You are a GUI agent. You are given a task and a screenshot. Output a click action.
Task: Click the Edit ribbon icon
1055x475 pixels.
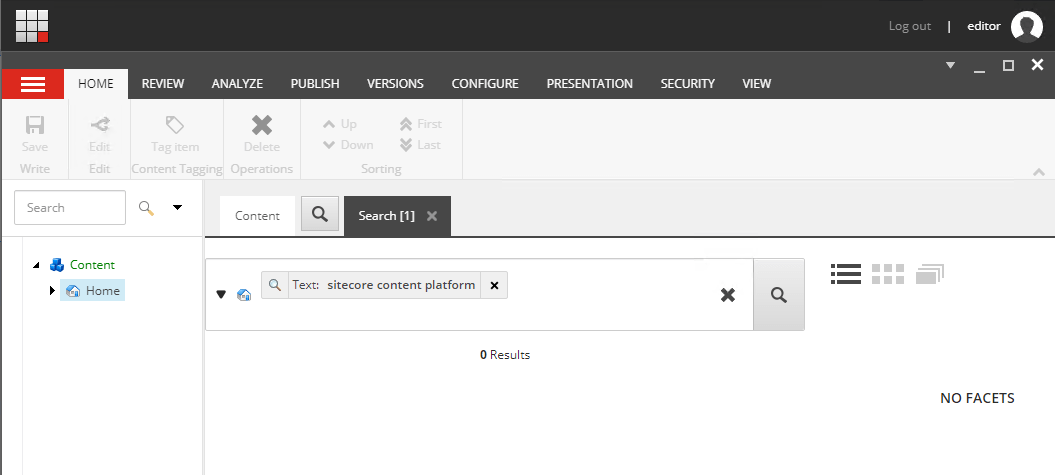coord(100,124)
